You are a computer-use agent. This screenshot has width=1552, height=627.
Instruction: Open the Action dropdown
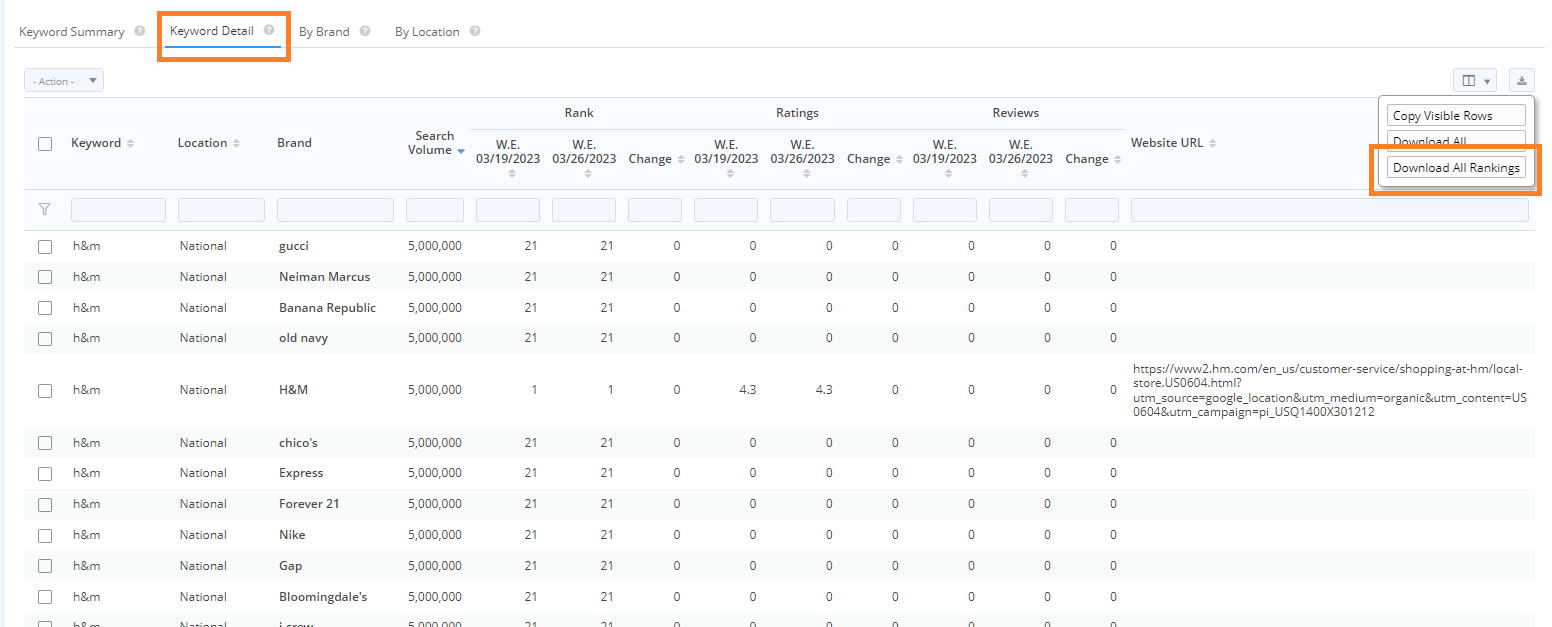coord(64,81)
